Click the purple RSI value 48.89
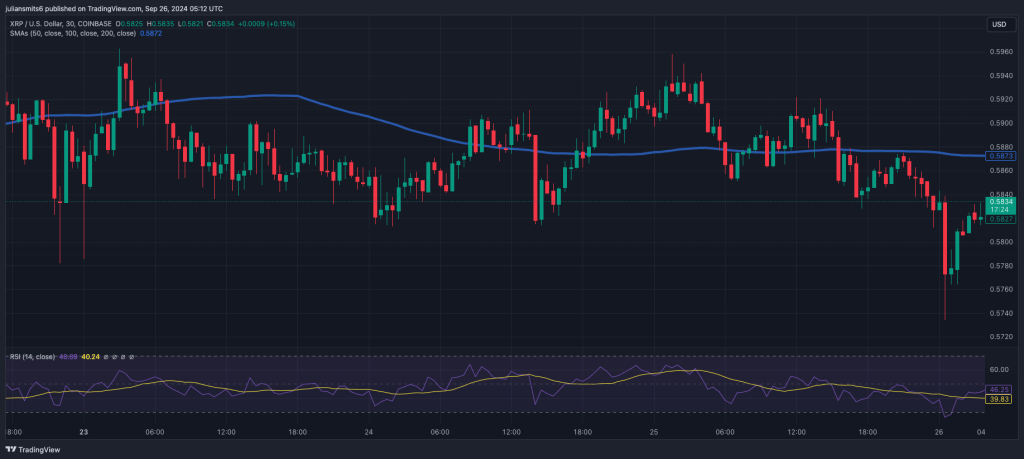 pyautogui.click(x=68, y=357)
